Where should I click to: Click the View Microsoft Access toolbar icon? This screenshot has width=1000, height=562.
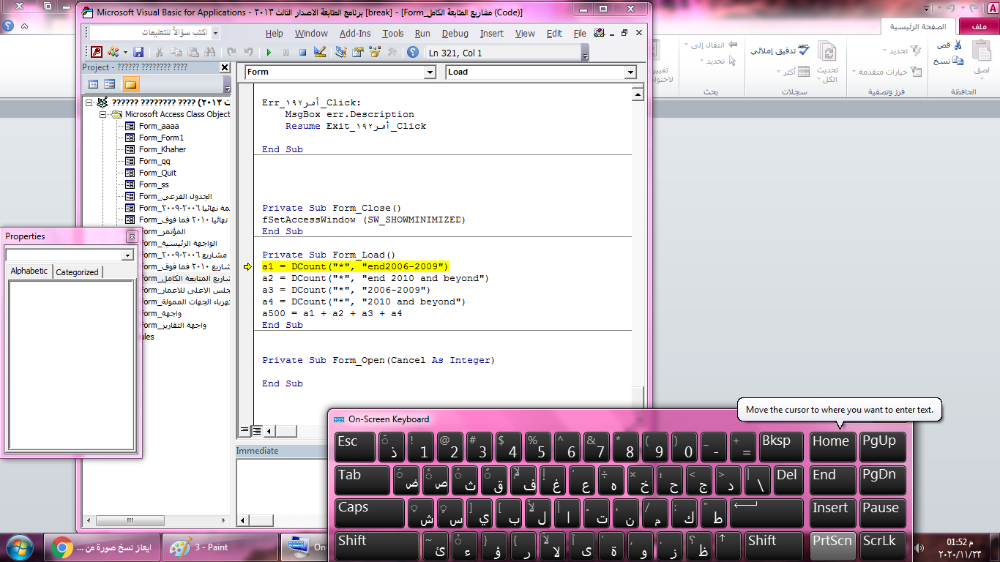point(96,52)
